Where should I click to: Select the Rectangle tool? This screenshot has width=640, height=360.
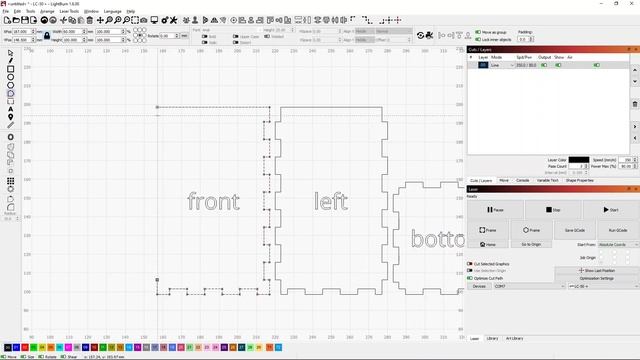(x=11, y=69)
